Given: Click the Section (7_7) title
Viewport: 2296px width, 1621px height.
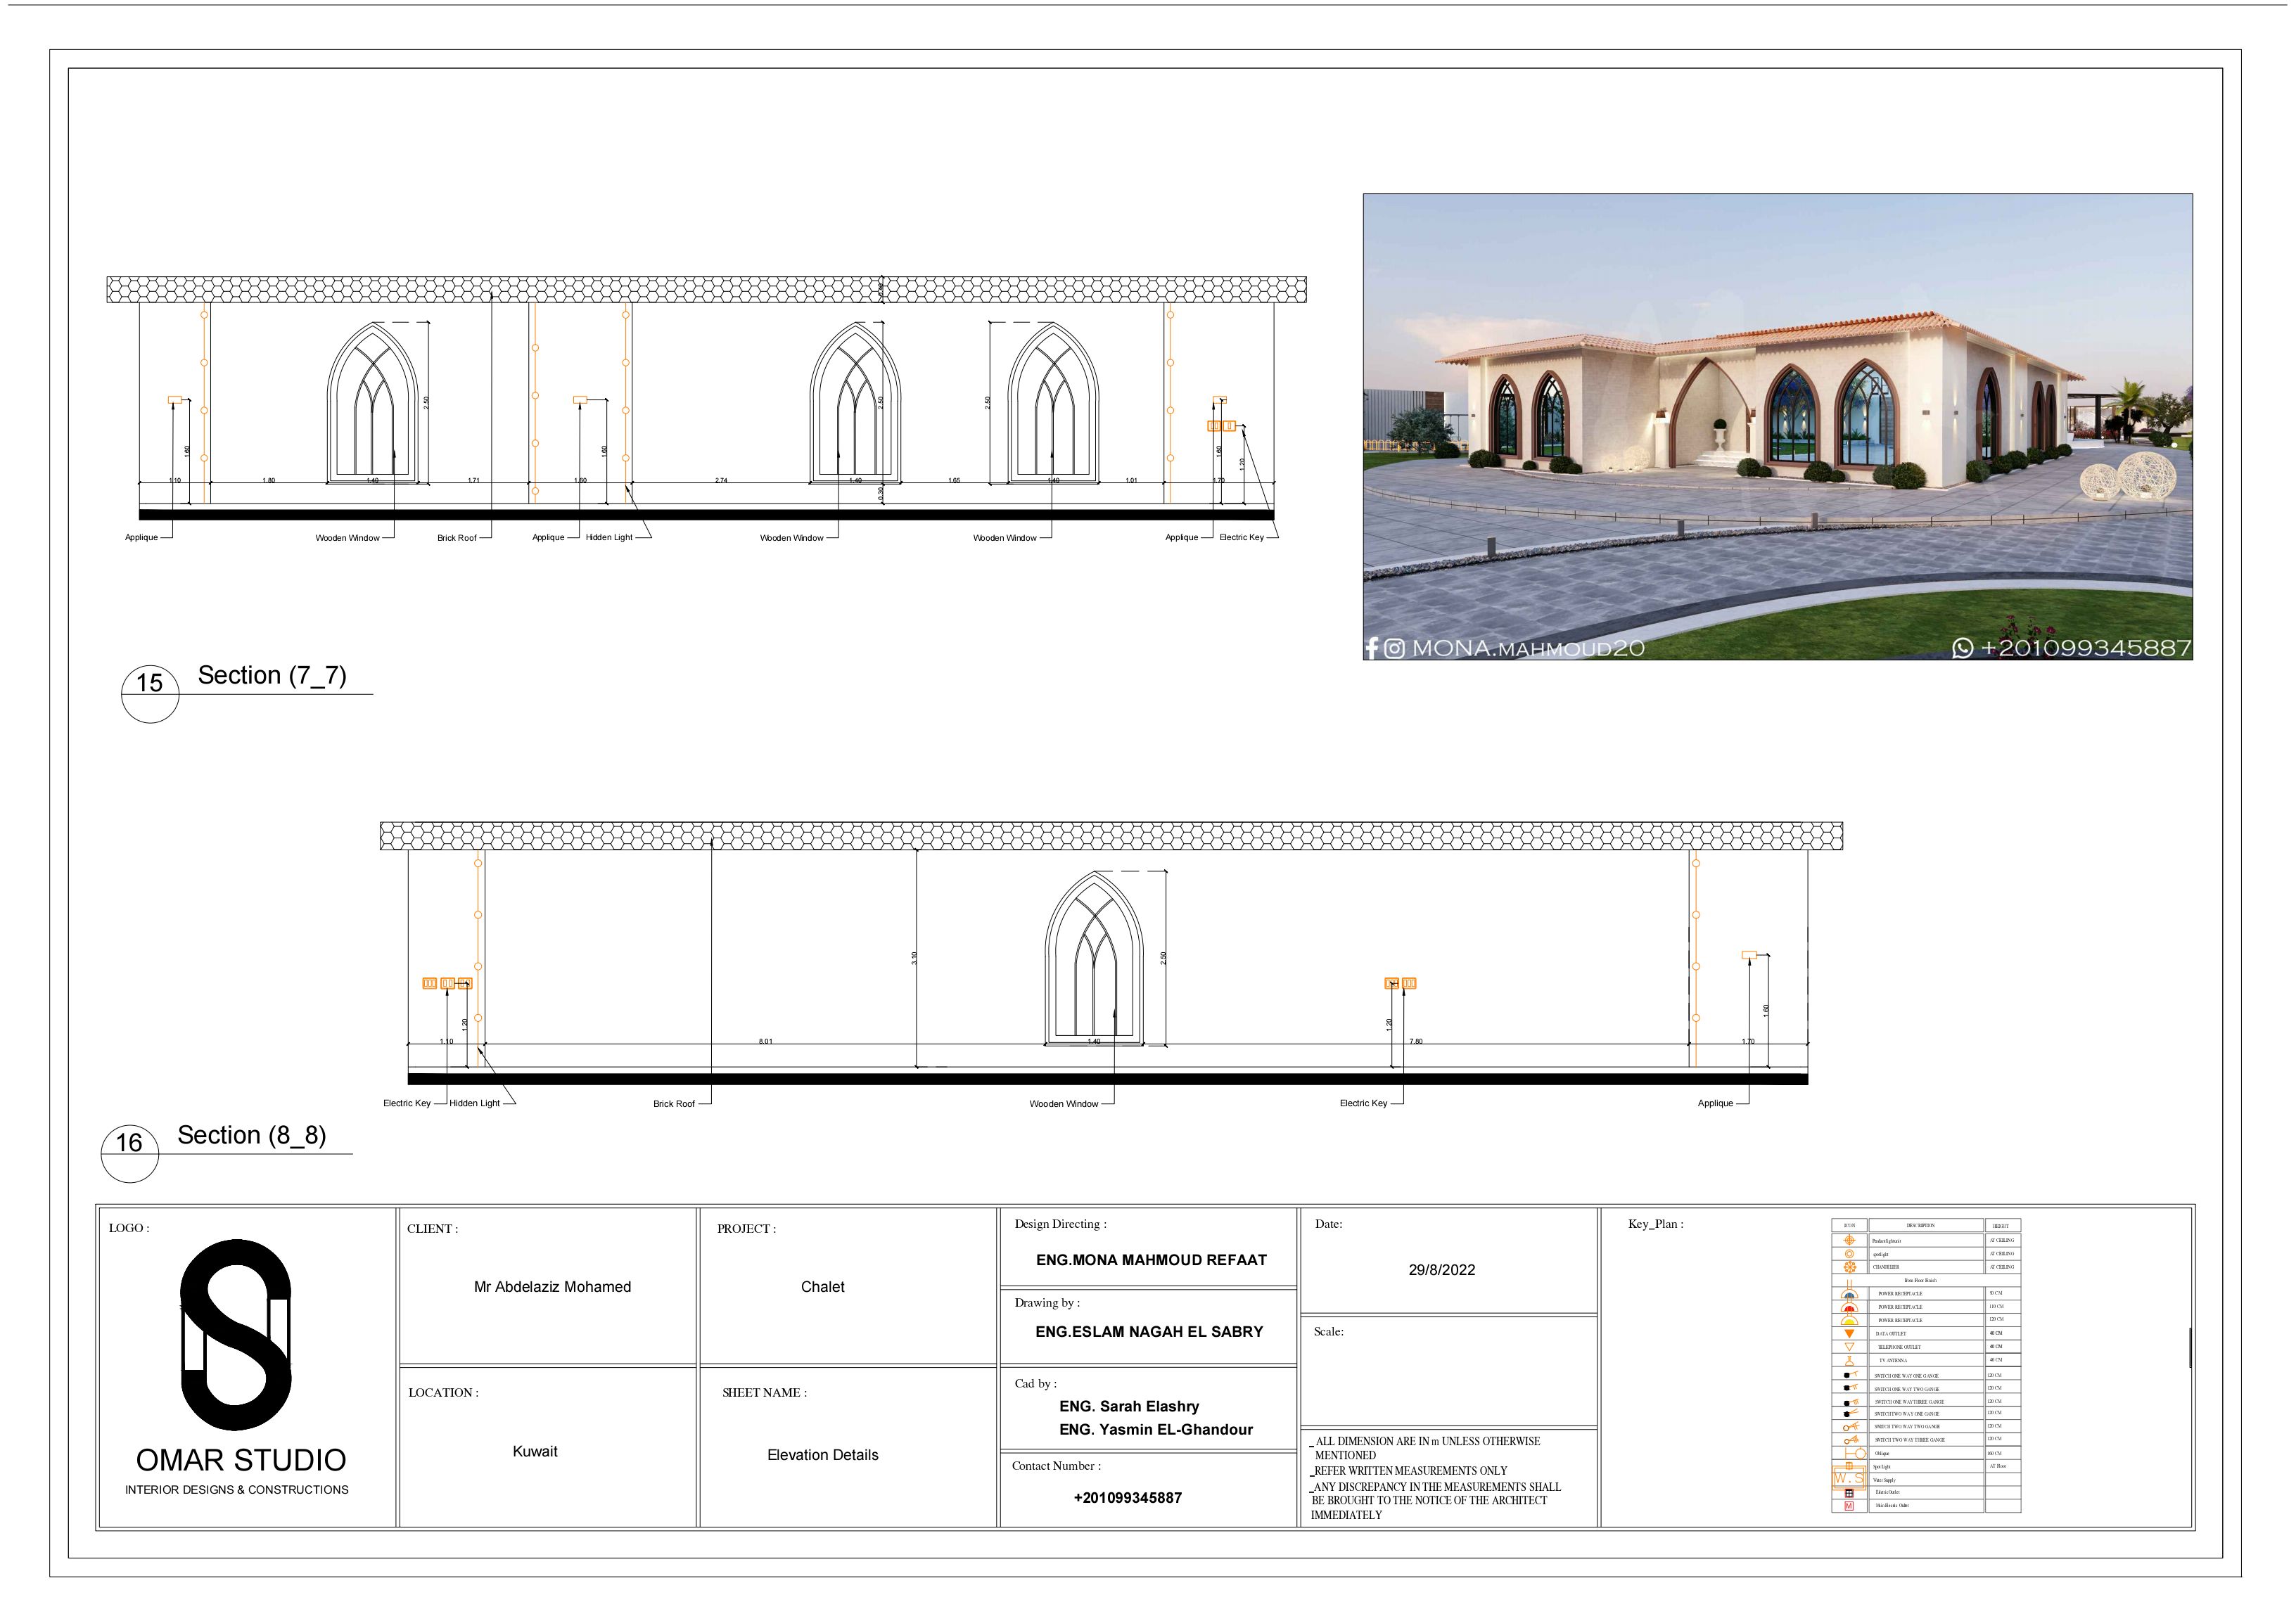Looking at the screenshot, I should point(272,675).
